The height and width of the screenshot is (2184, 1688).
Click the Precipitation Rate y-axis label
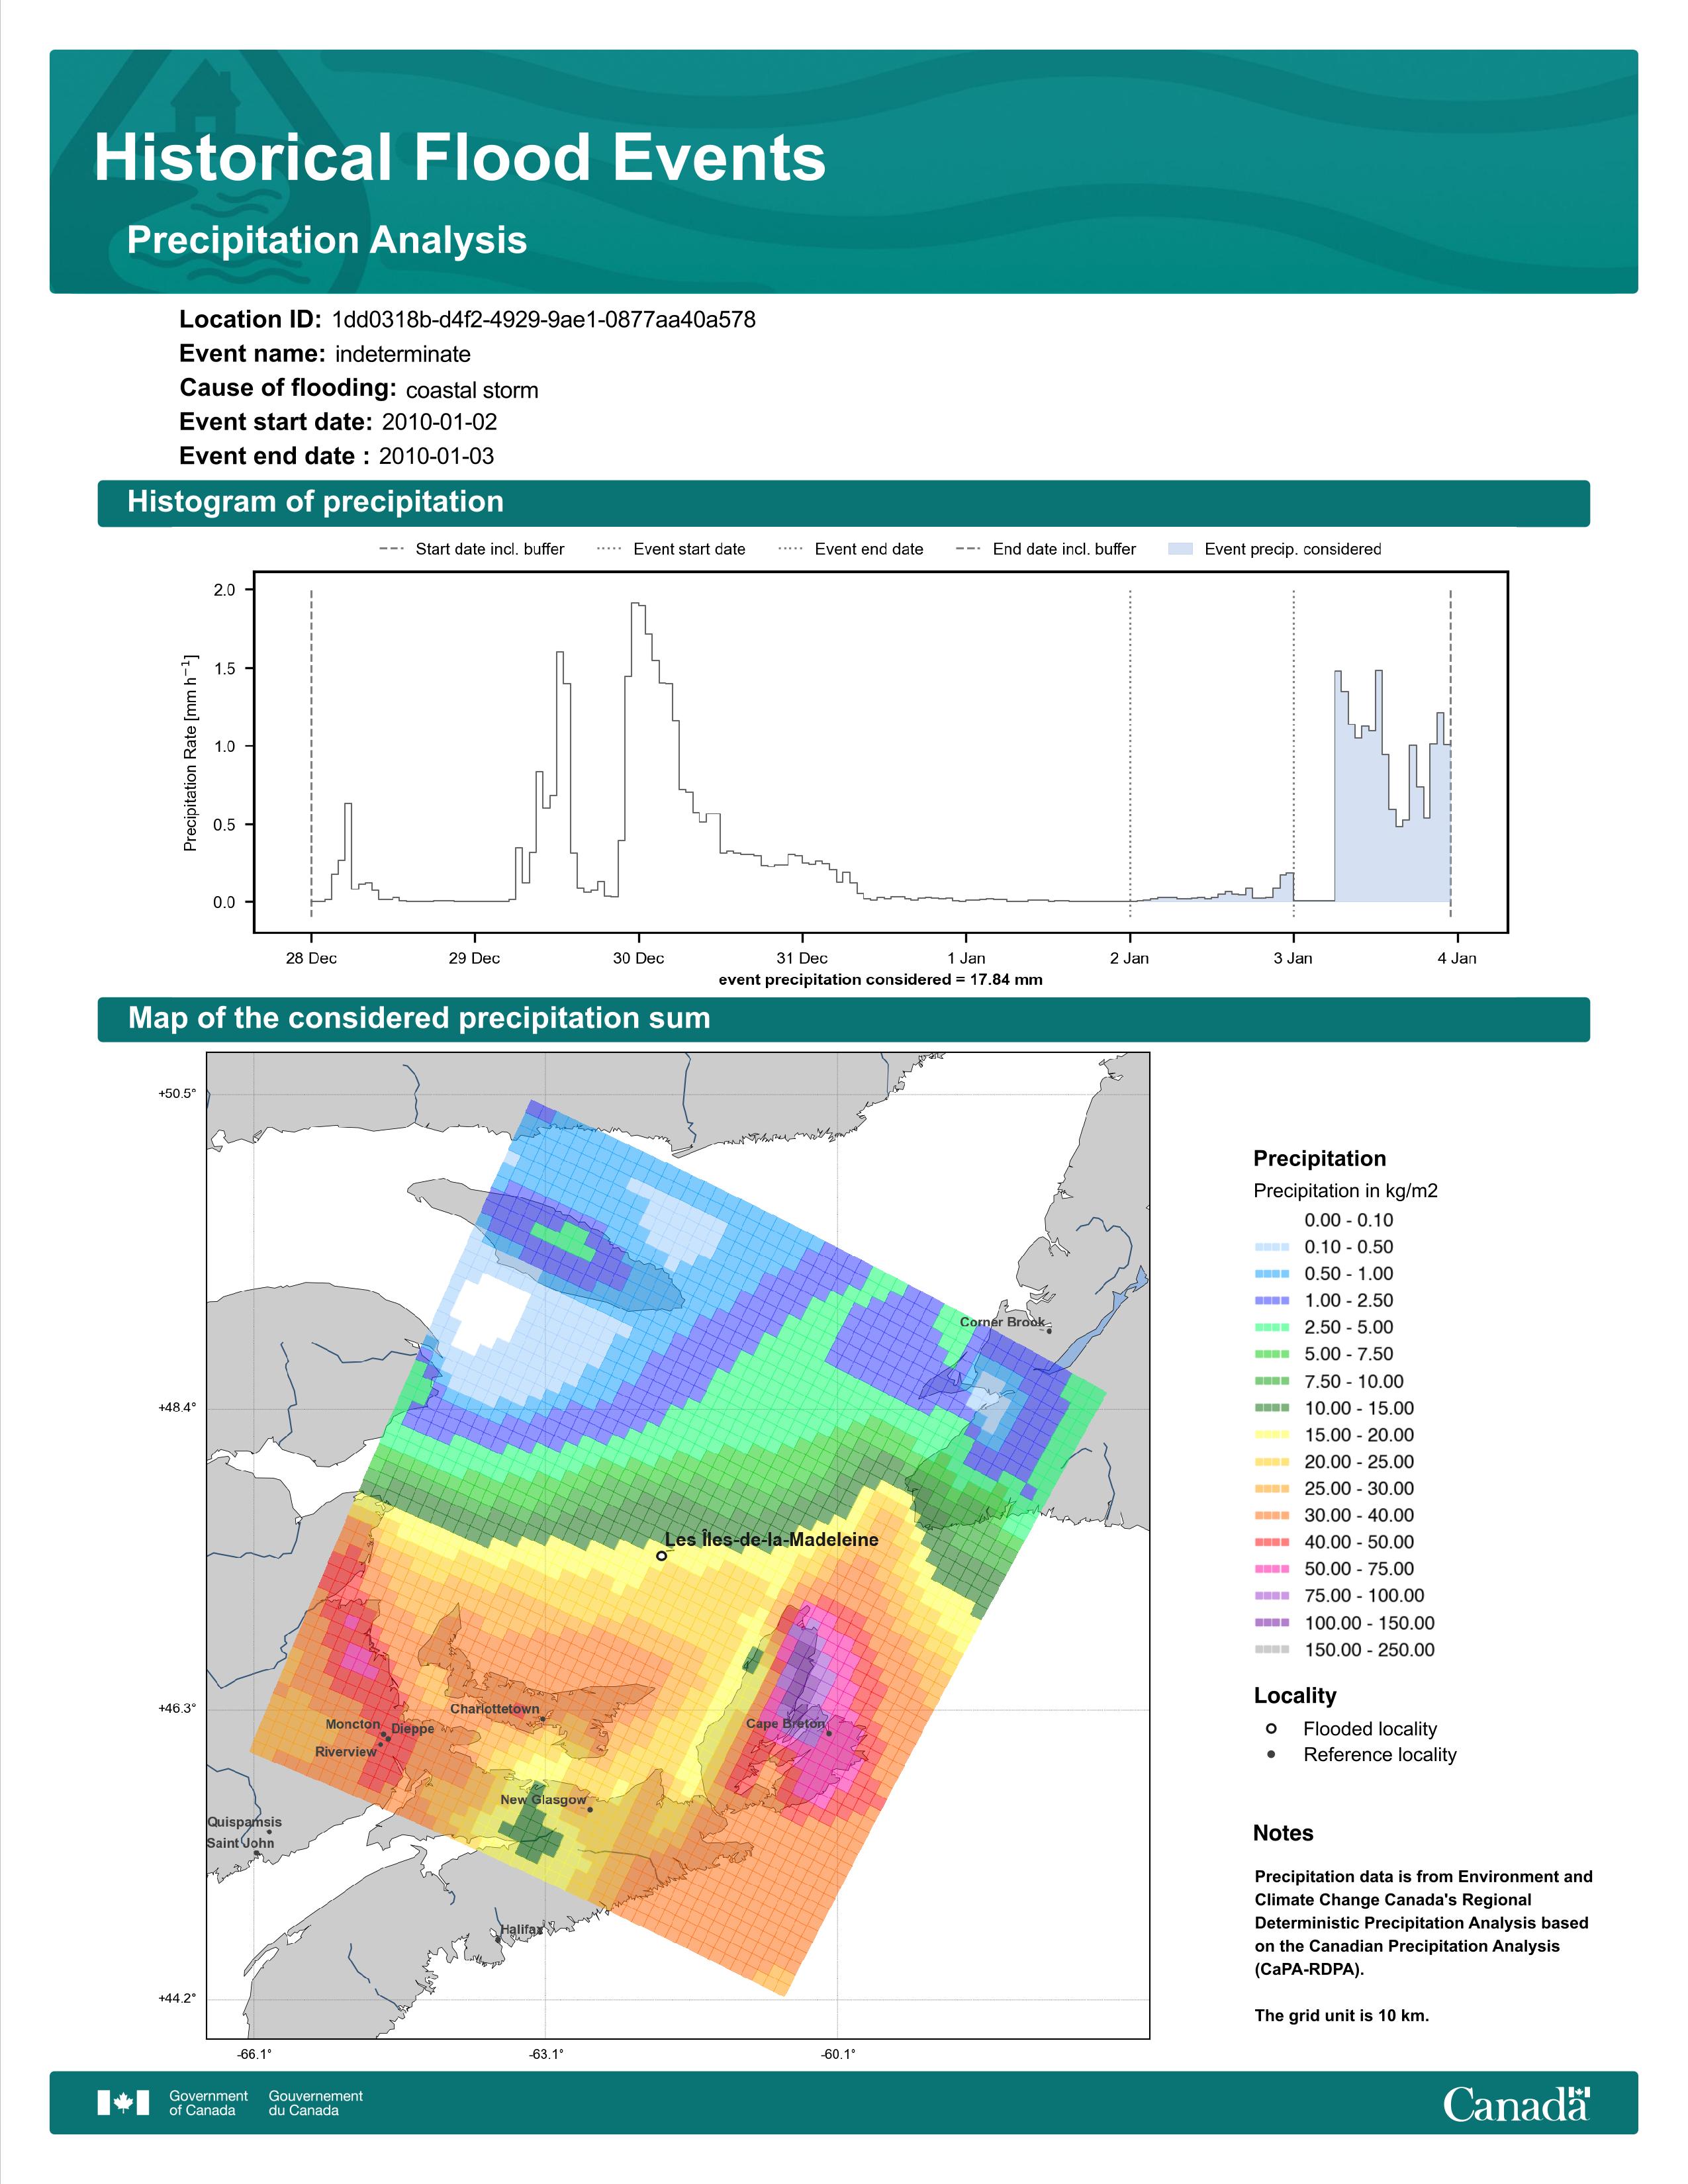(x=190, y=753)
